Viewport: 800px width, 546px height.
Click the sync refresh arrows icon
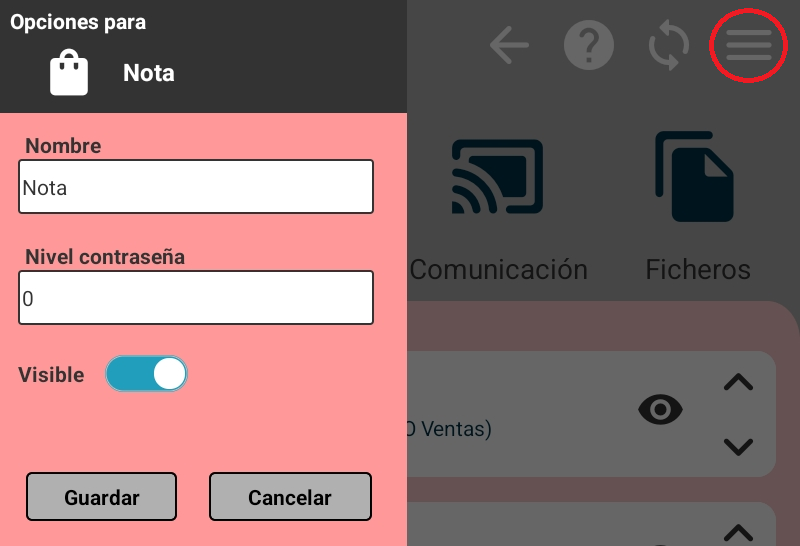(x=669, y=45)
